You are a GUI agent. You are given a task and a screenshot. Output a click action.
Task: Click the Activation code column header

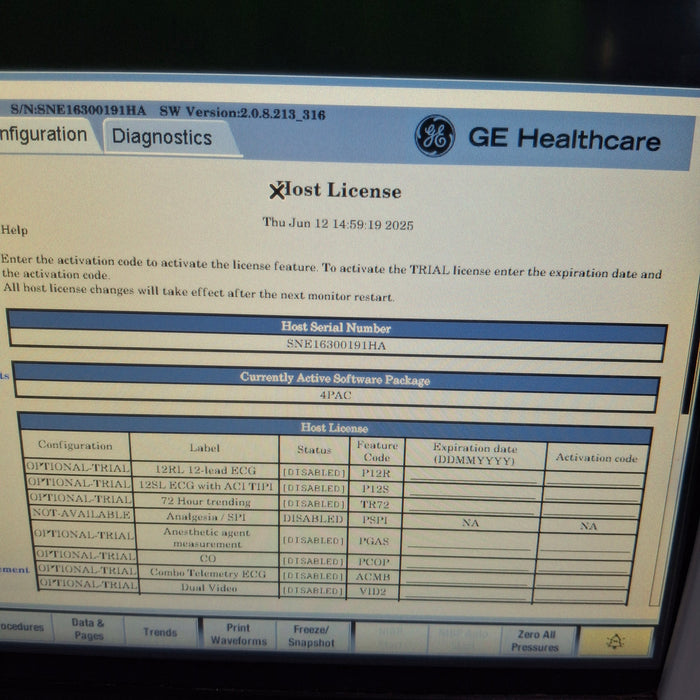[596, 458]
